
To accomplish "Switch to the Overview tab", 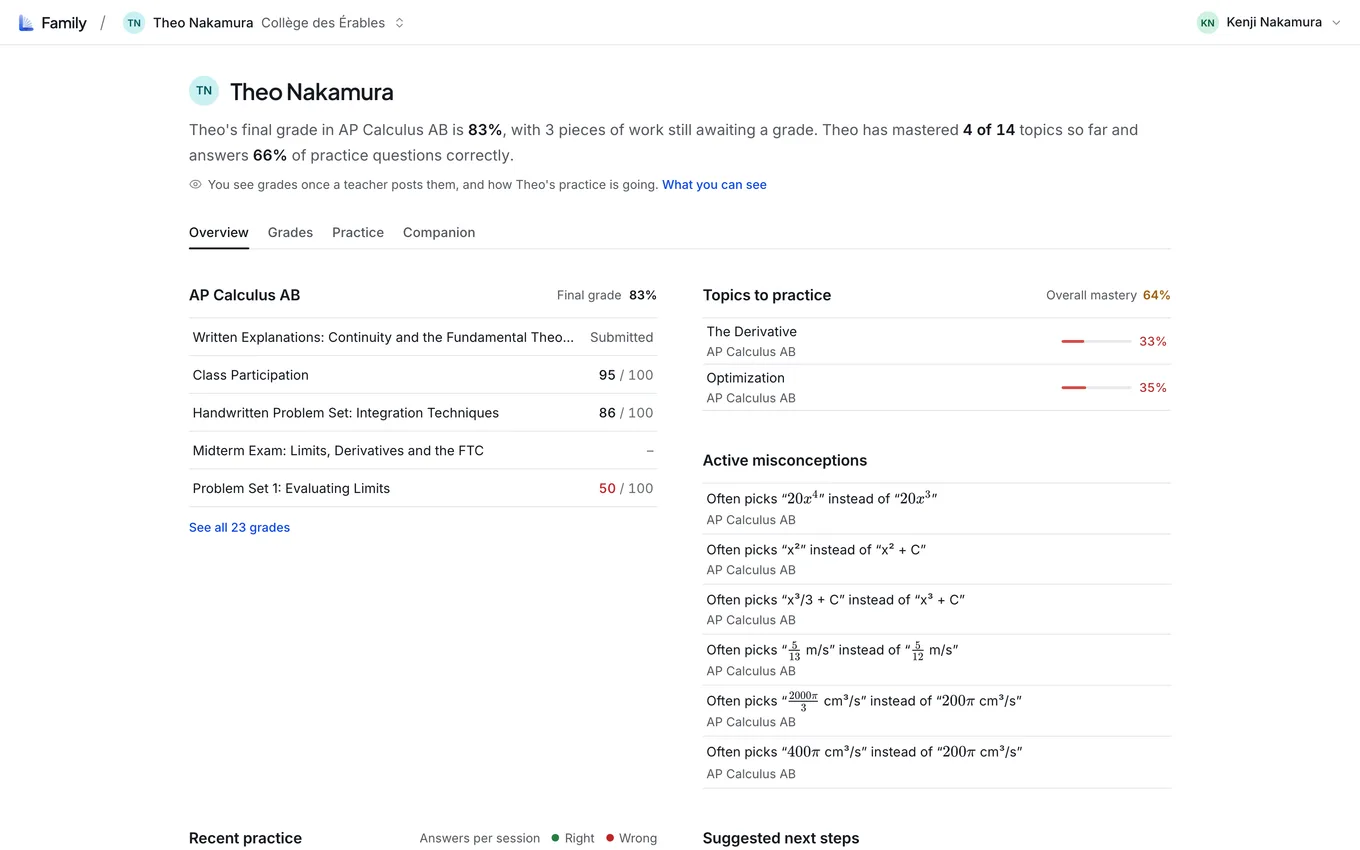I will point(219,232).
